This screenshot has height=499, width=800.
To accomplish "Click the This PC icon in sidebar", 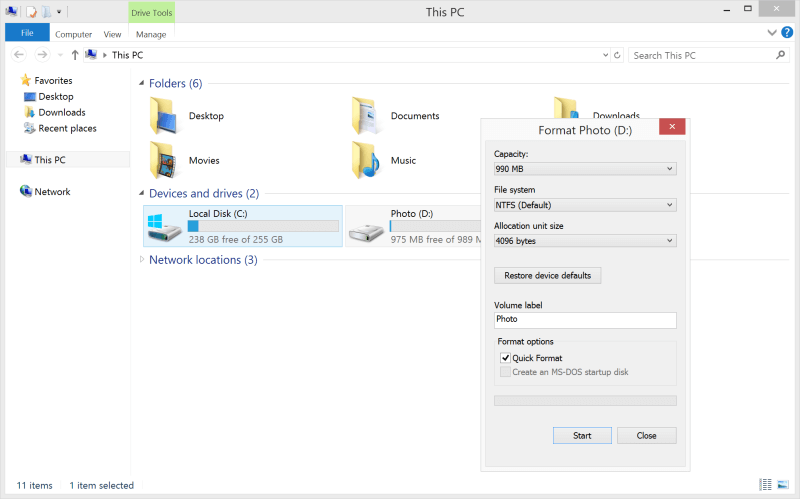I will click(26, 159).
